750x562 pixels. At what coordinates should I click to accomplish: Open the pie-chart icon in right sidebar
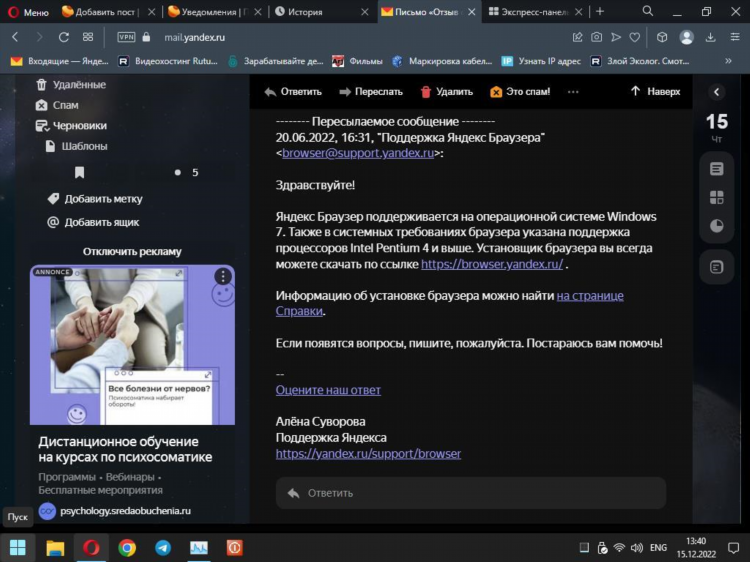[x=717, y=226]
